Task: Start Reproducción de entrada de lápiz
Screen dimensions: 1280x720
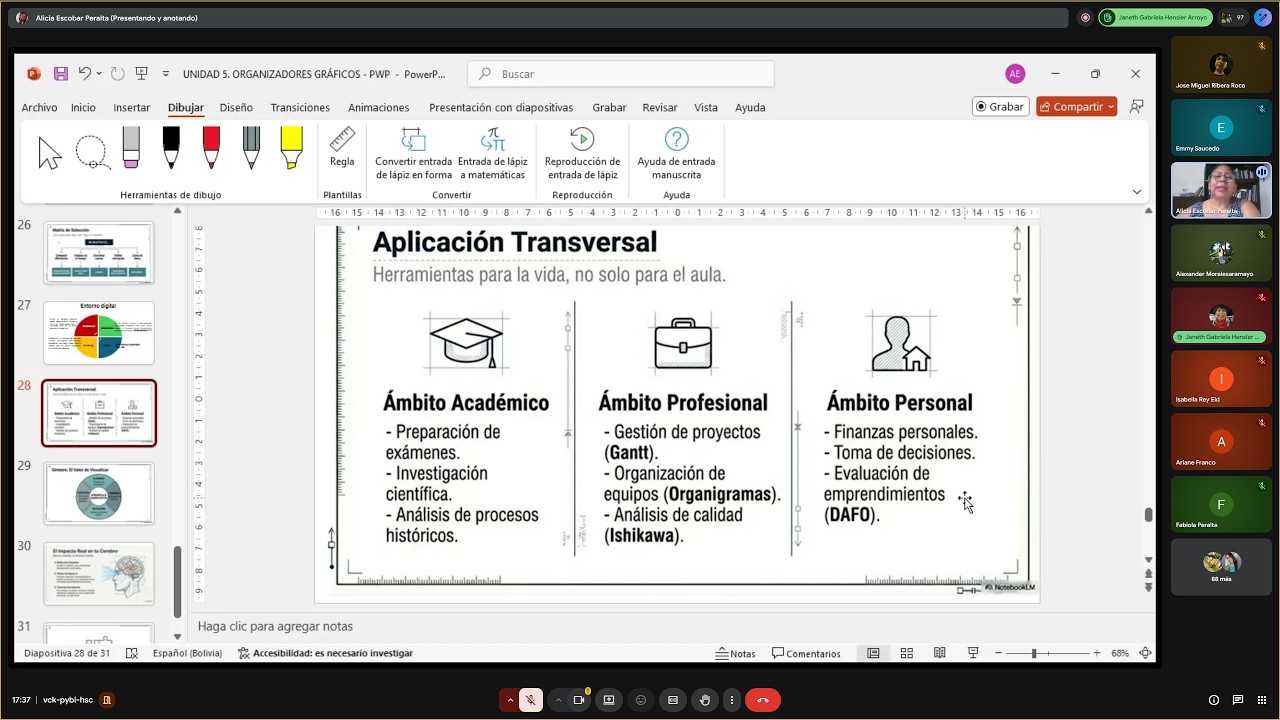Action: 582,154
